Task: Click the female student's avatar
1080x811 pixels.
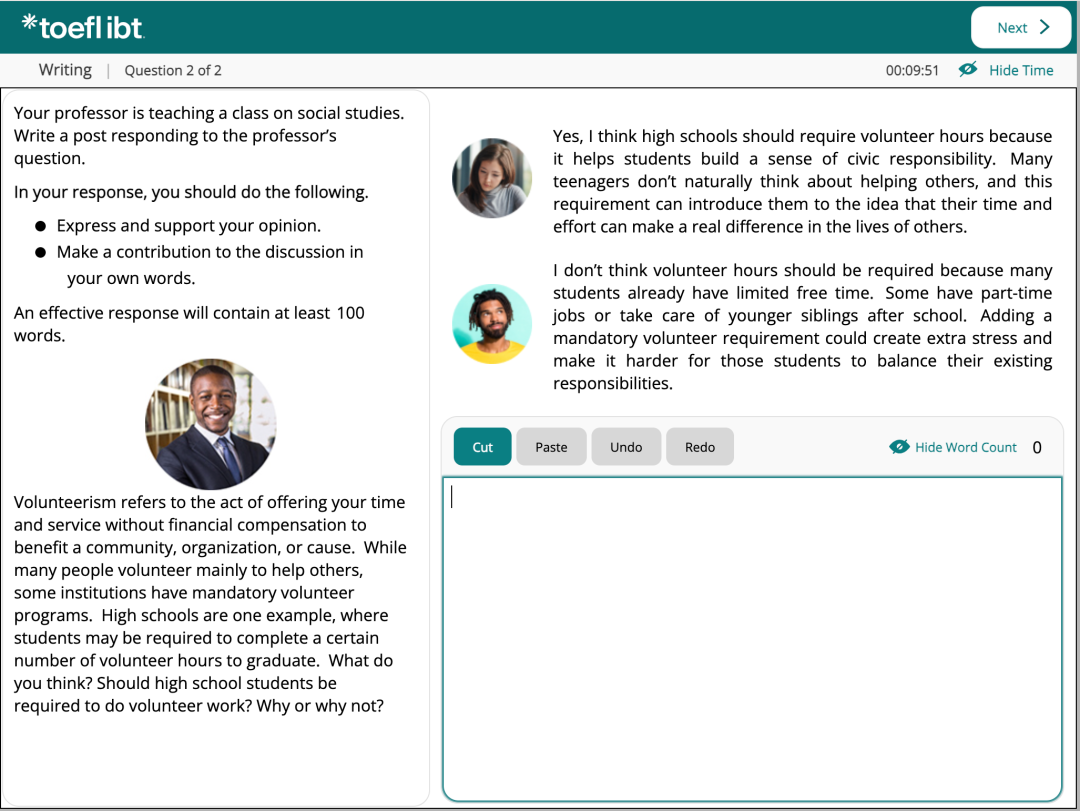Action: click(492, 178)
